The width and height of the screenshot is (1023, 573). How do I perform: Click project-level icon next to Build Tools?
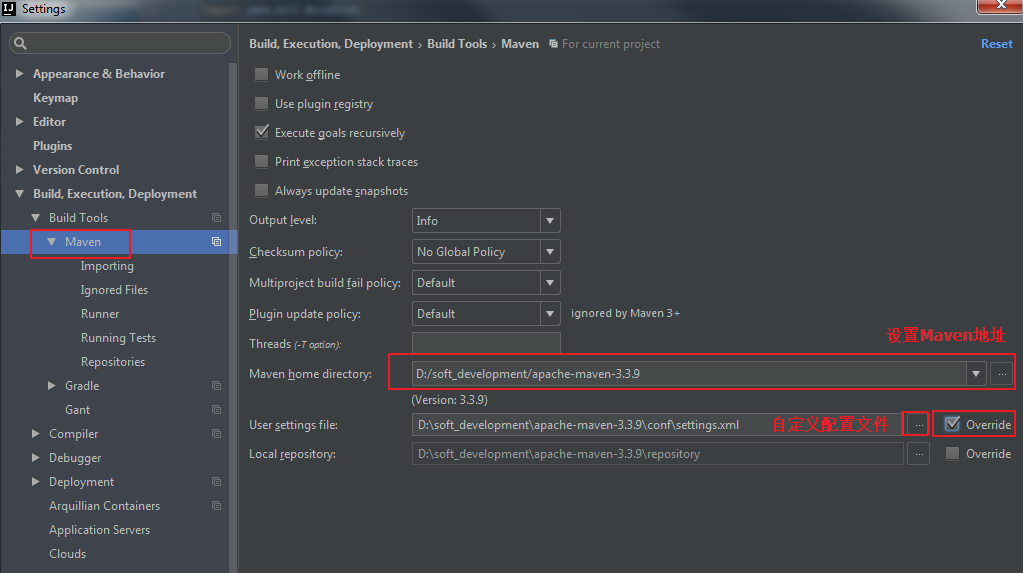(217, 217)
